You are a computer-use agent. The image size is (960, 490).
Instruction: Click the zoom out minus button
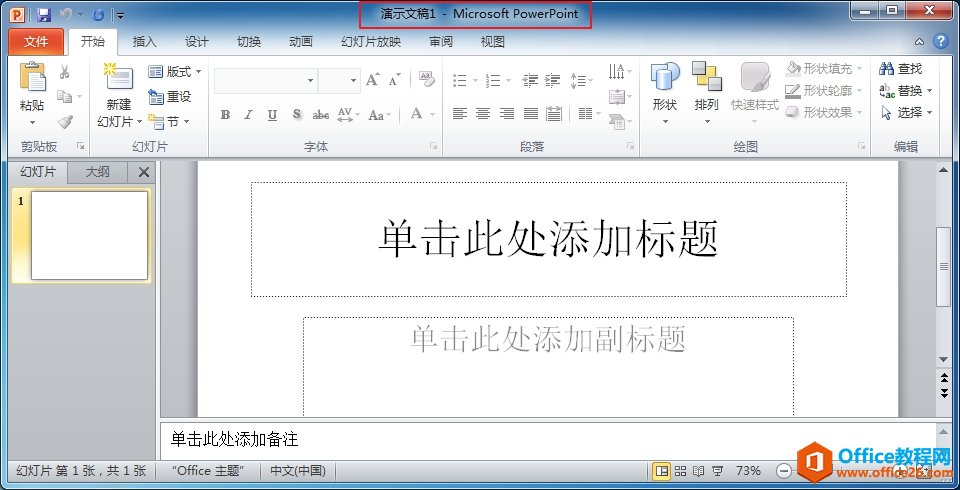(784, 471)
